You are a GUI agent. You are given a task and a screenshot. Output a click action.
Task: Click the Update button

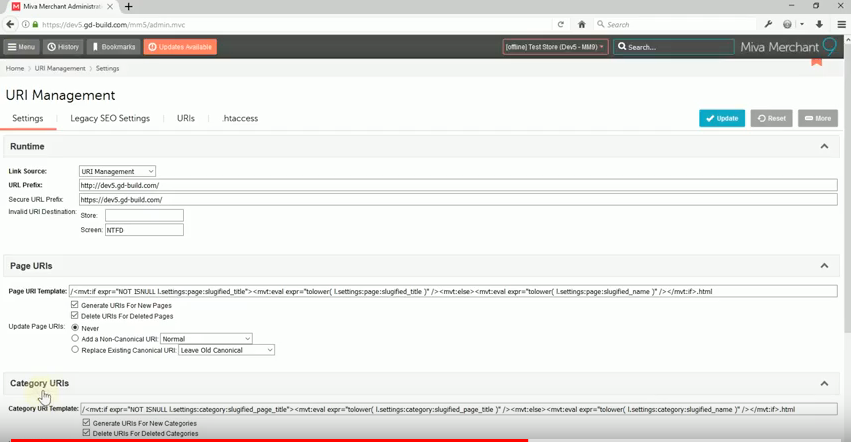[721, 118]
